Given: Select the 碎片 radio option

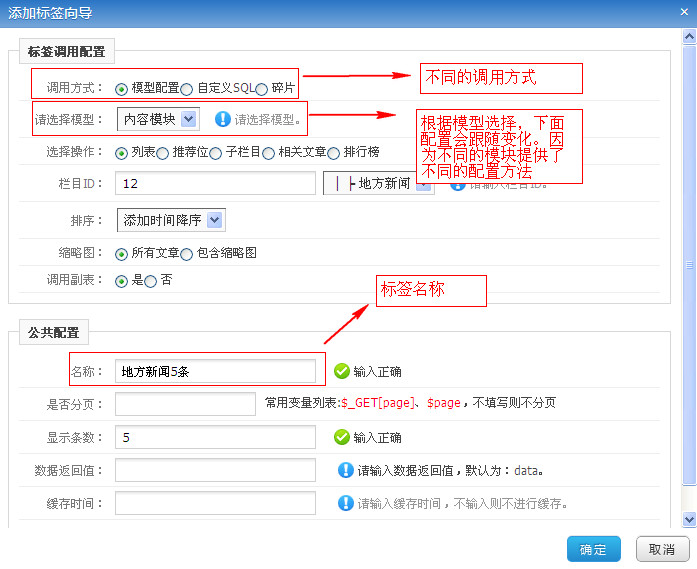Looking at the screenshot, I should (x=262, y=89).
